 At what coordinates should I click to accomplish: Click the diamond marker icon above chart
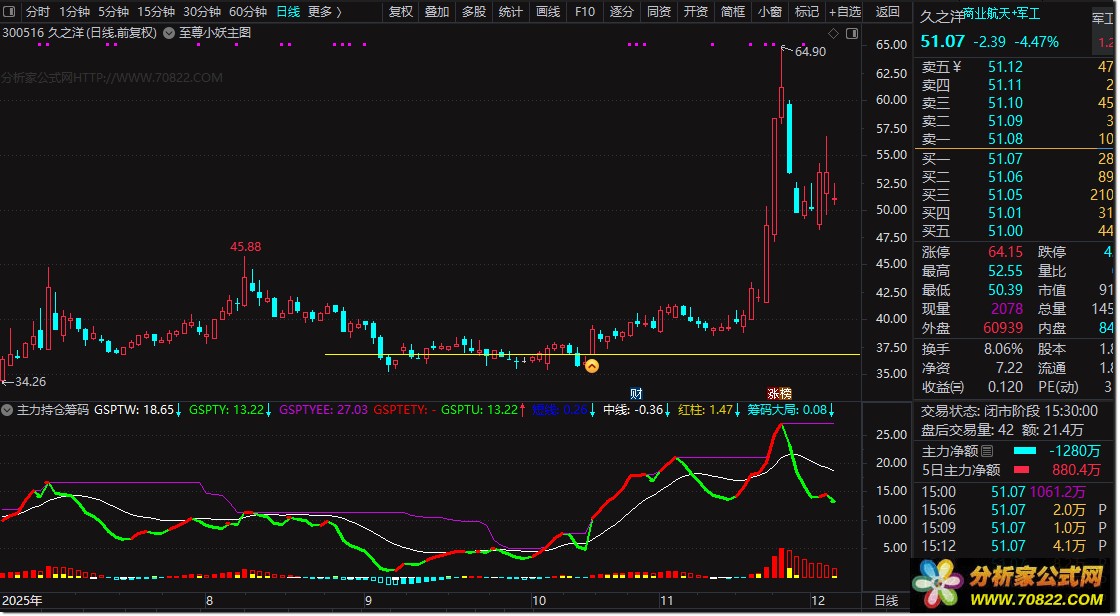(x=834, y=34)
